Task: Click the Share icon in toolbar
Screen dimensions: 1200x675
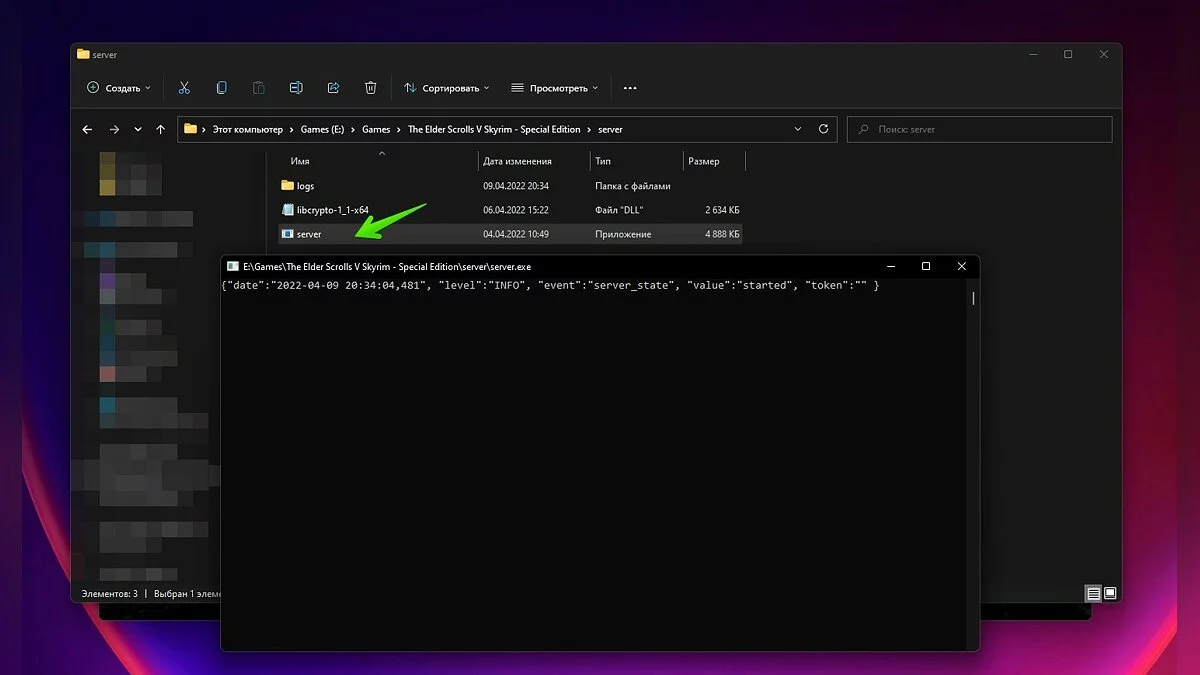Action: [x=333, y=88]
